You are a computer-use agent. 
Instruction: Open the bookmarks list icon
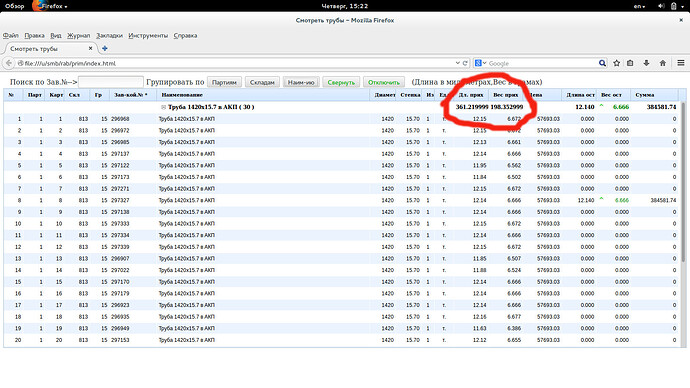[630, 63]
